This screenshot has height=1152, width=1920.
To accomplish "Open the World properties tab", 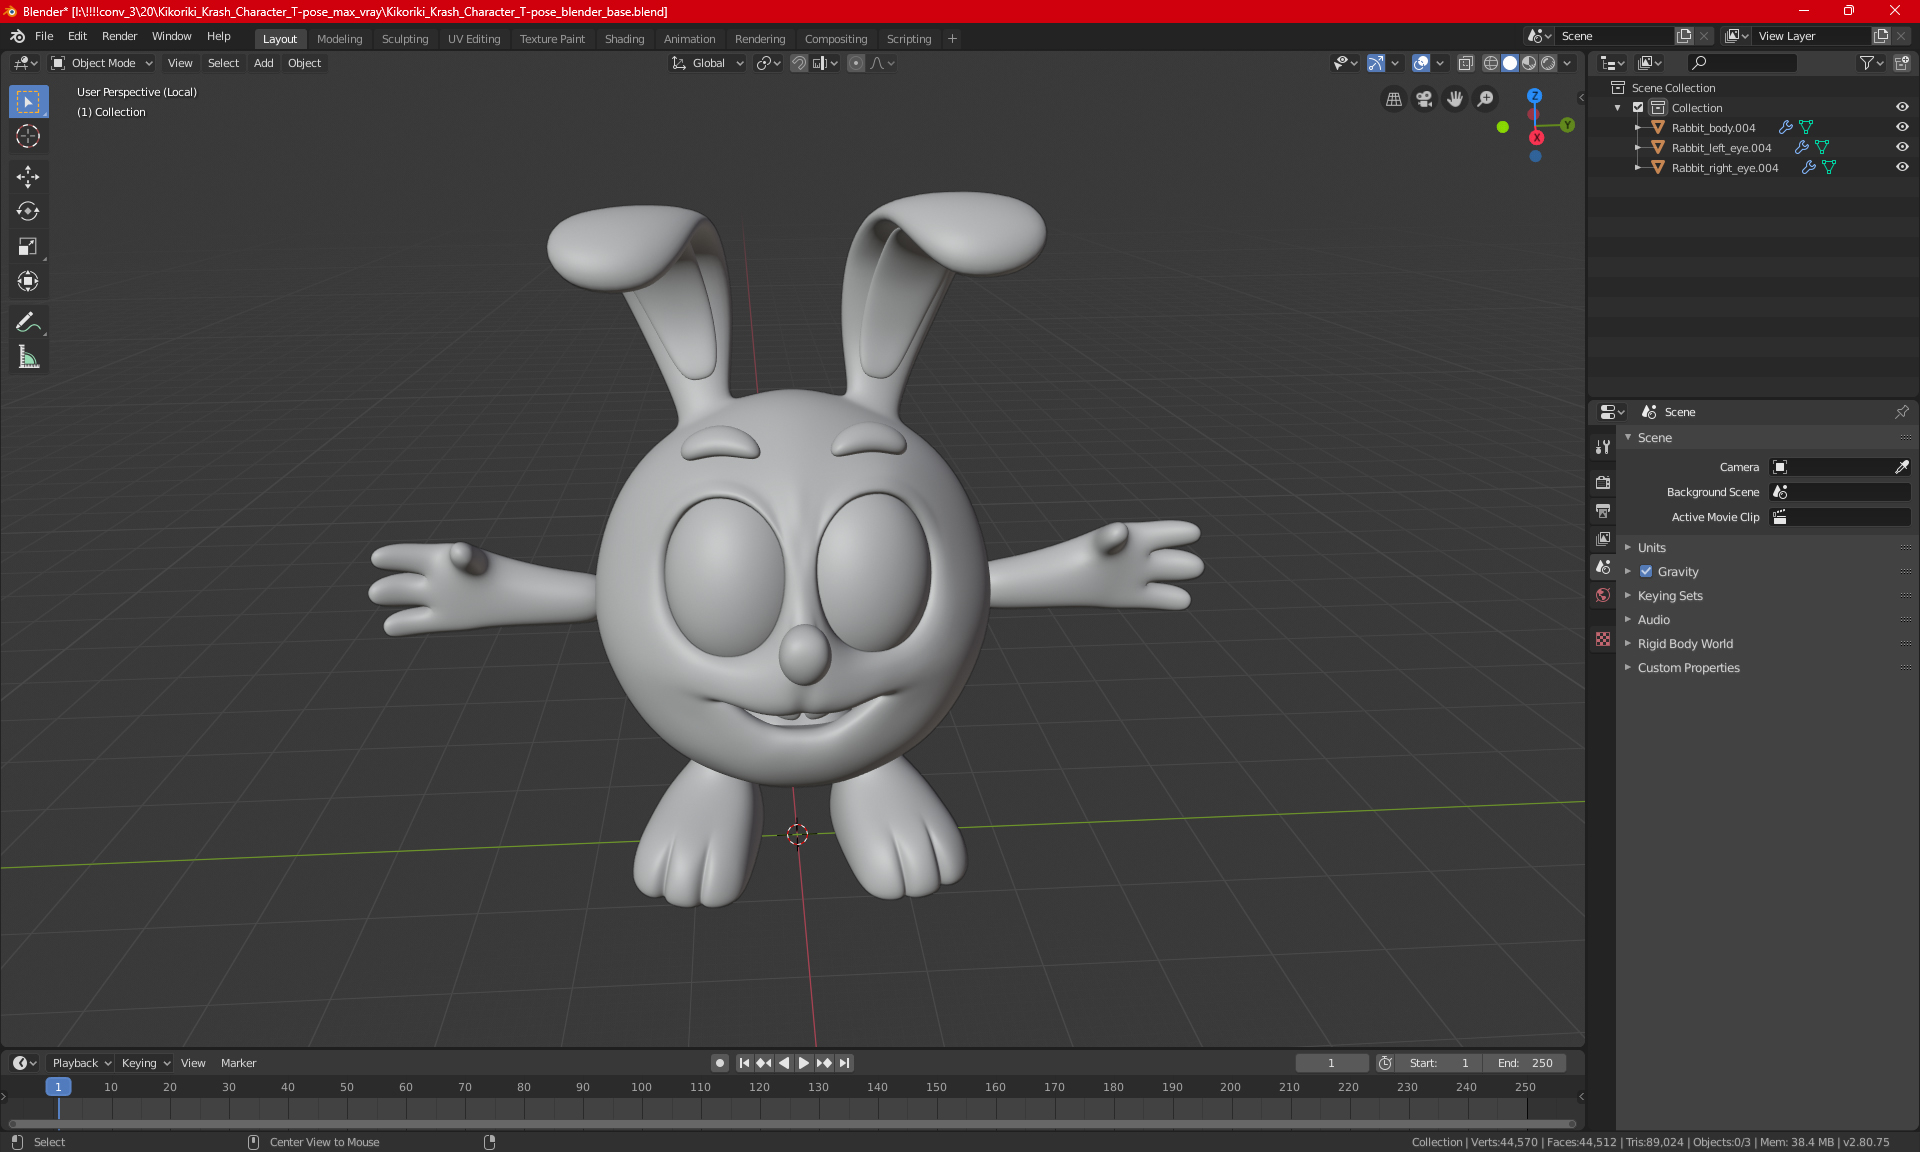I will pos(1603,595).
